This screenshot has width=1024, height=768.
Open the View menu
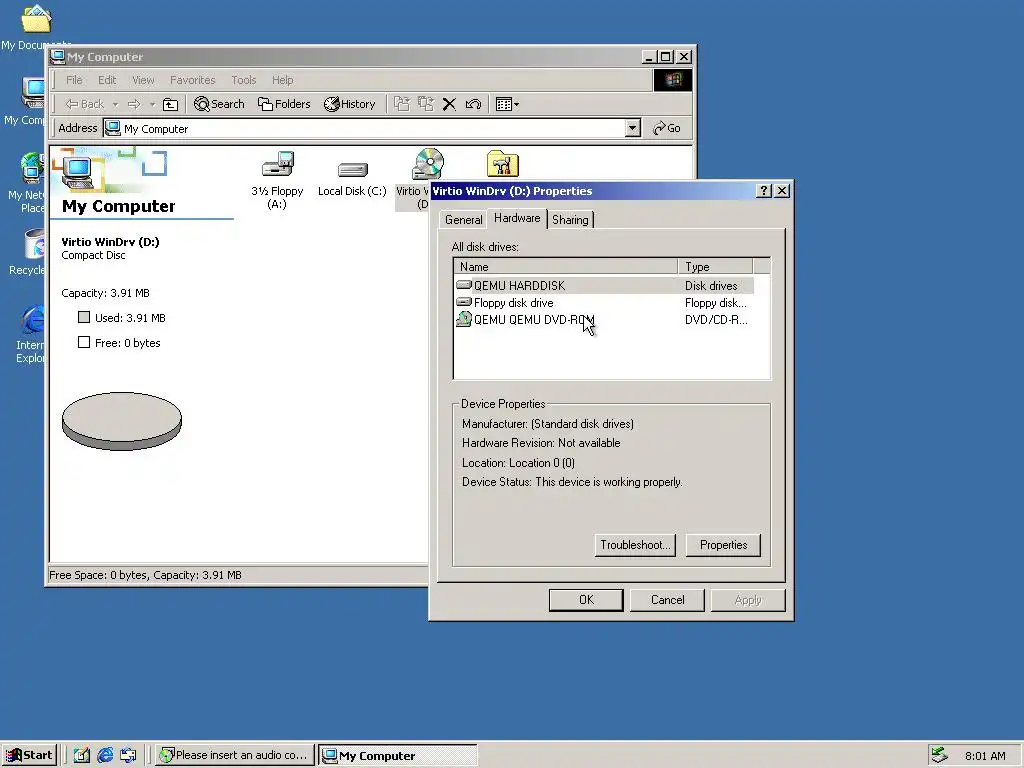143,80
